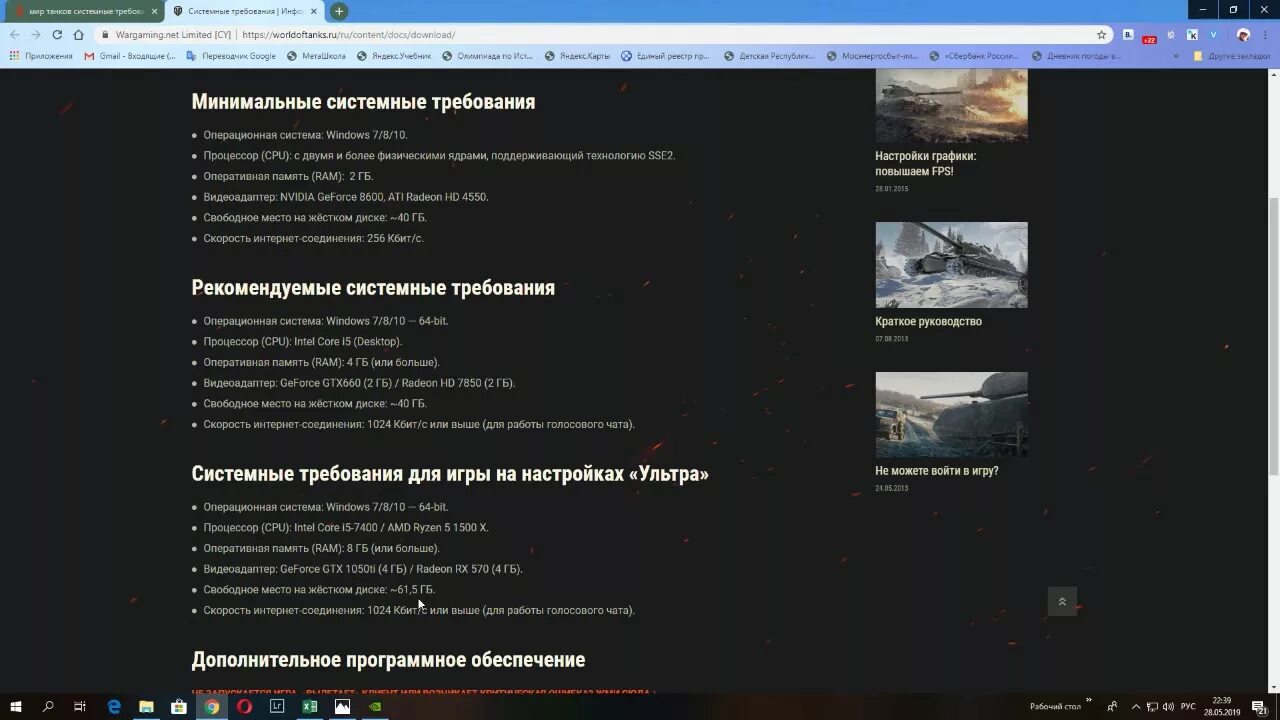1280x720 pixels.
Task: Switch the РУС input language indicator
Action: [x=1188, y=706]
